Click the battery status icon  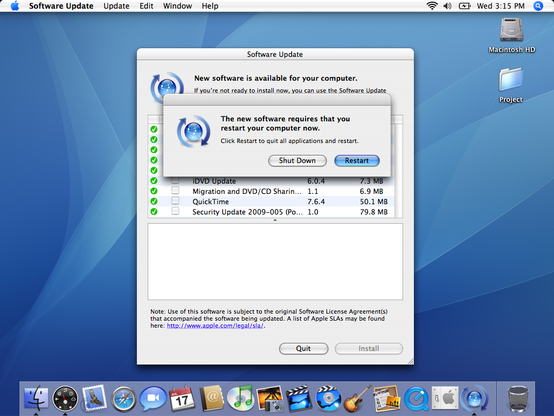464,6
